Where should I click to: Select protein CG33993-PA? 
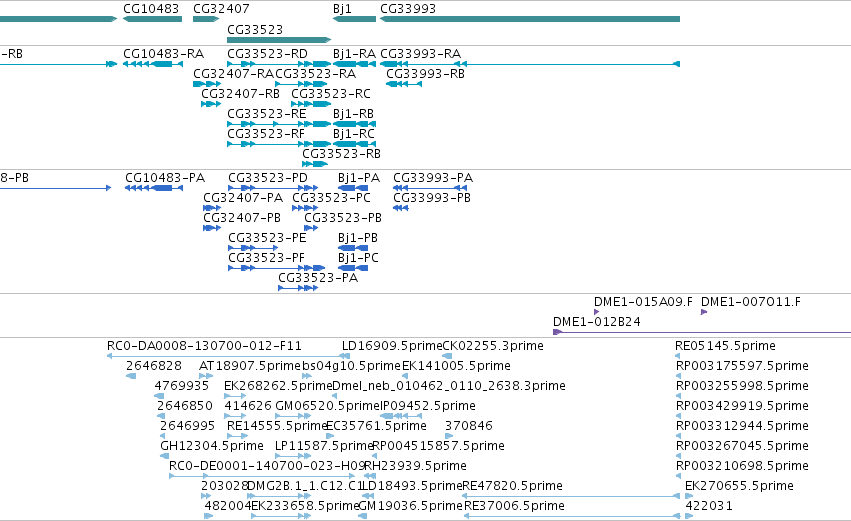430,188
